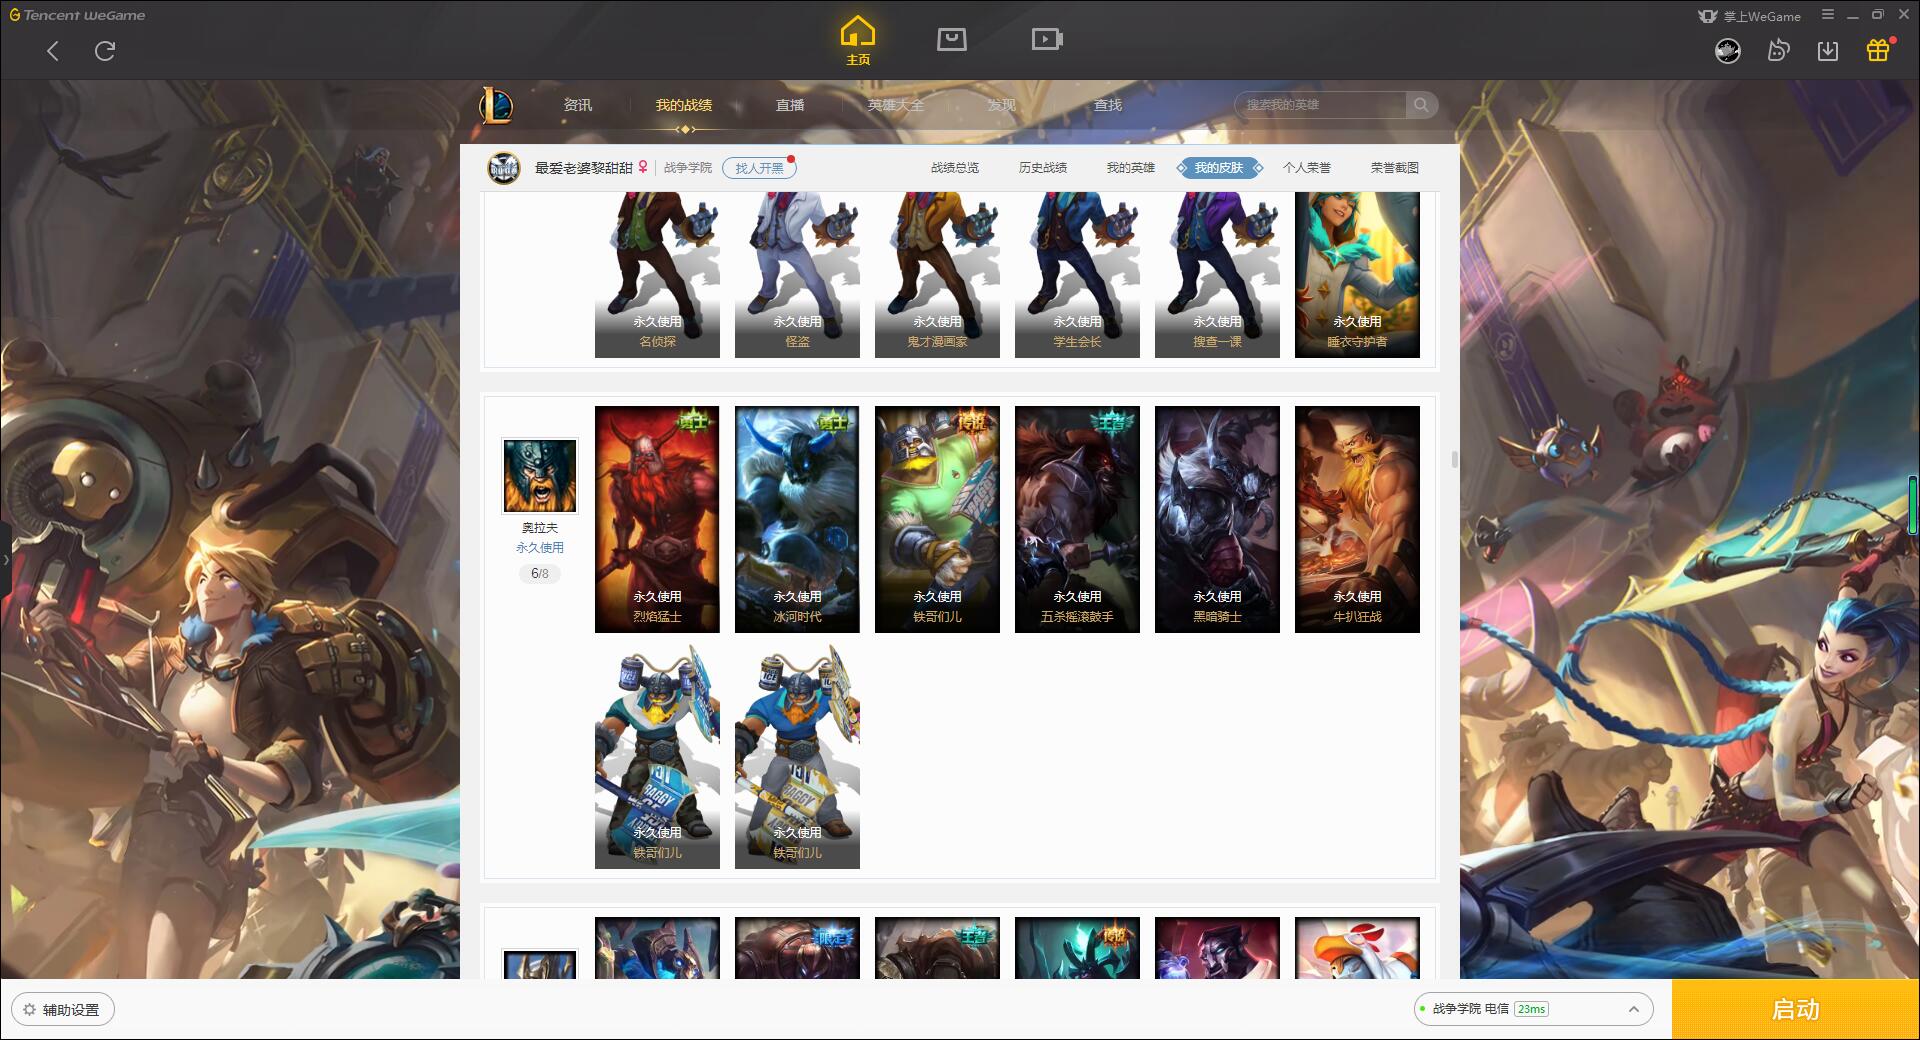
Task: Click the magnifier search button
Action: (1421, 105)
